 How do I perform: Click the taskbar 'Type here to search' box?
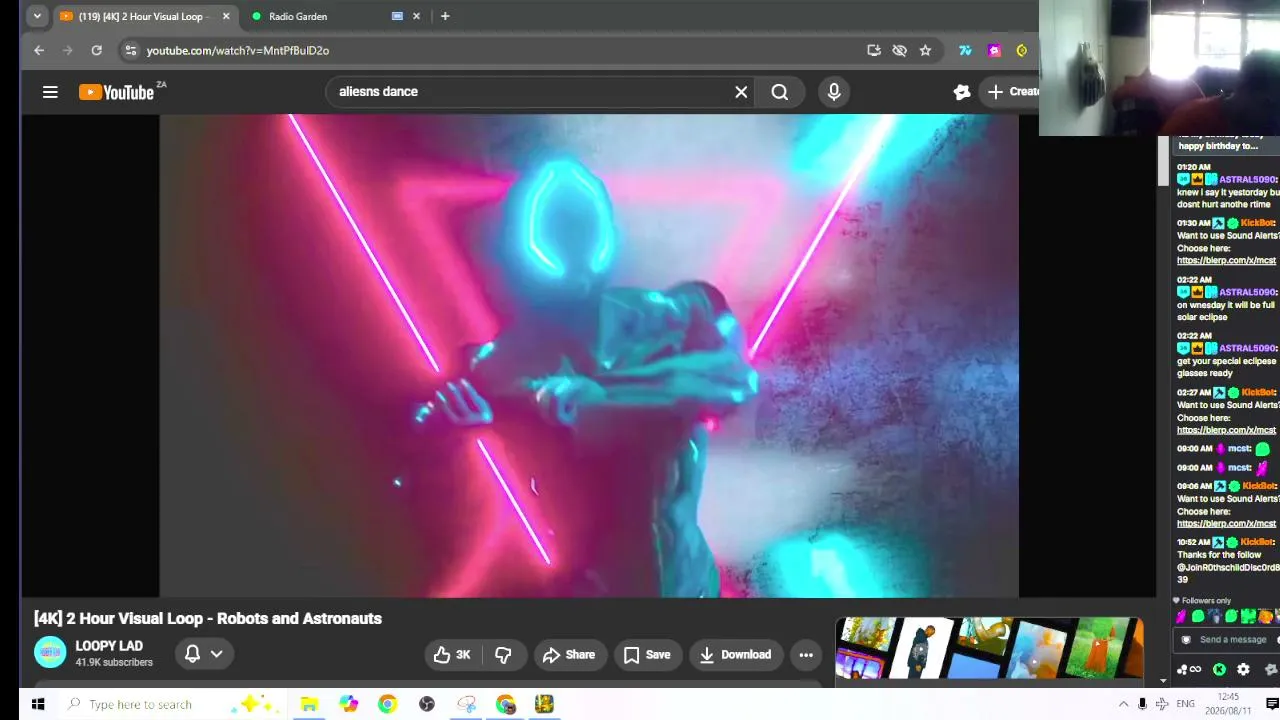pyautogui.click(x=170, y=704)
